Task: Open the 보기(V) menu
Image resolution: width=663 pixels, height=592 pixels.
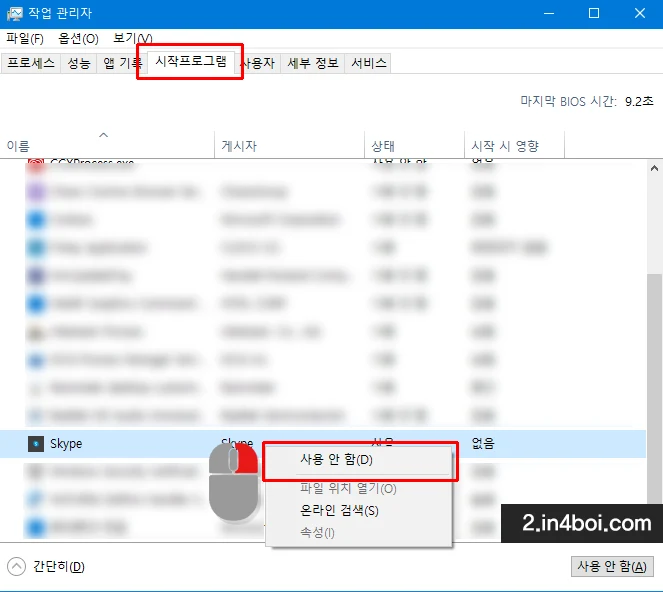Action: 132,38
